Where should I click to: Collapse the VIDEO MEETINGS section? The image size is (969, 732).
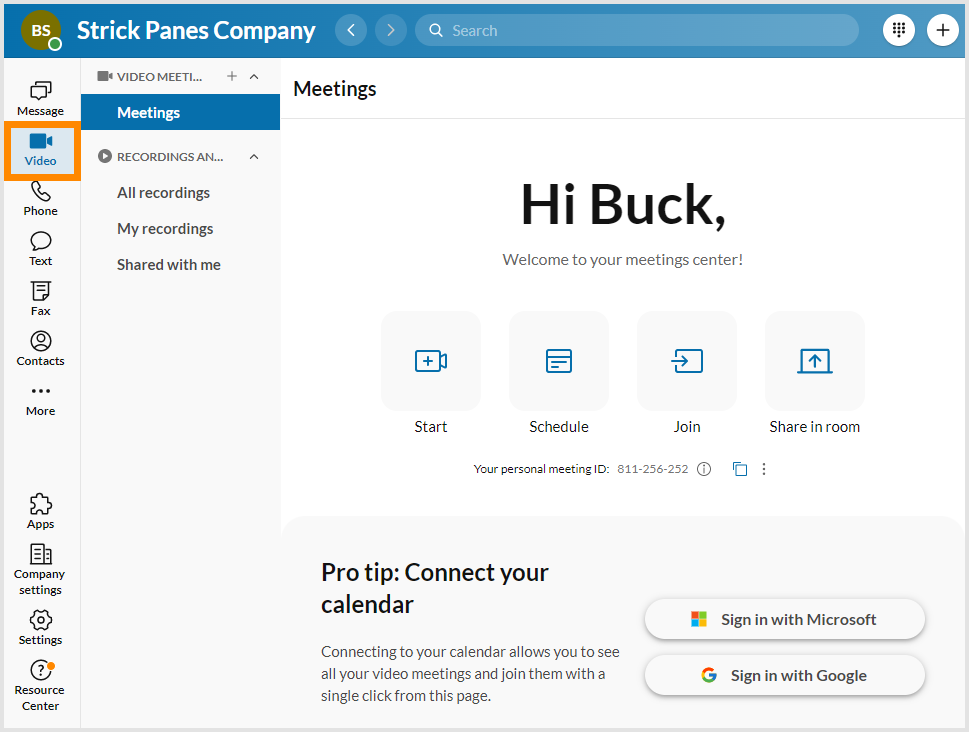point(253,76)
